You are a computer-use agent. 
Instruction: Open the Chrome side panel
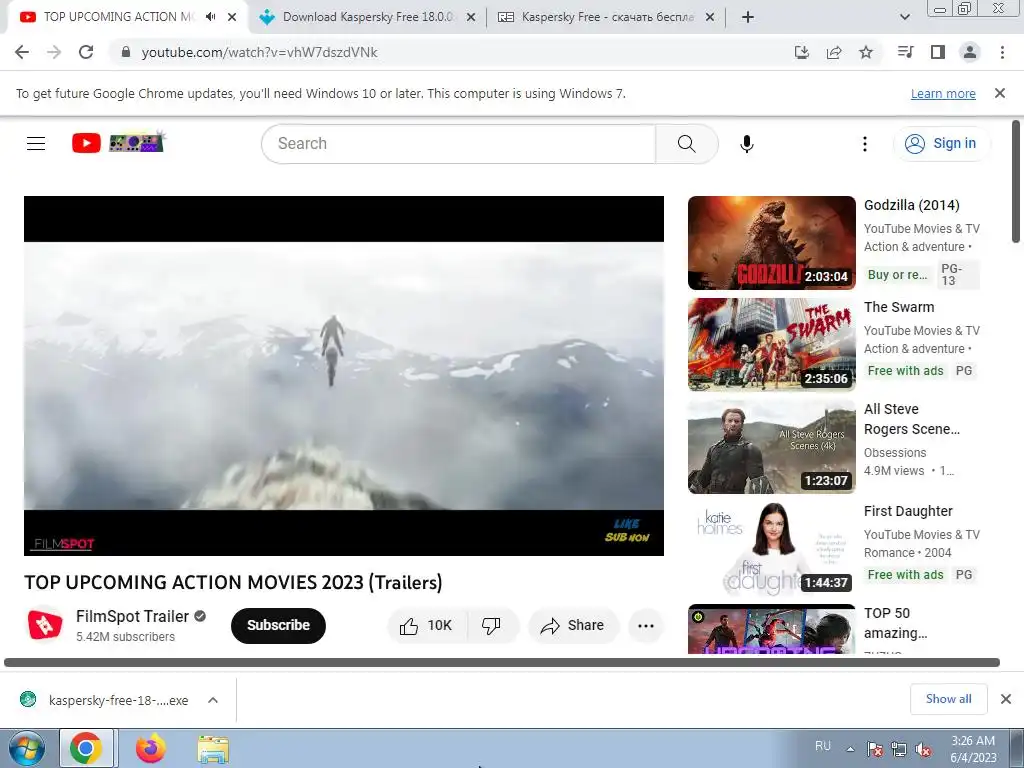938,52
